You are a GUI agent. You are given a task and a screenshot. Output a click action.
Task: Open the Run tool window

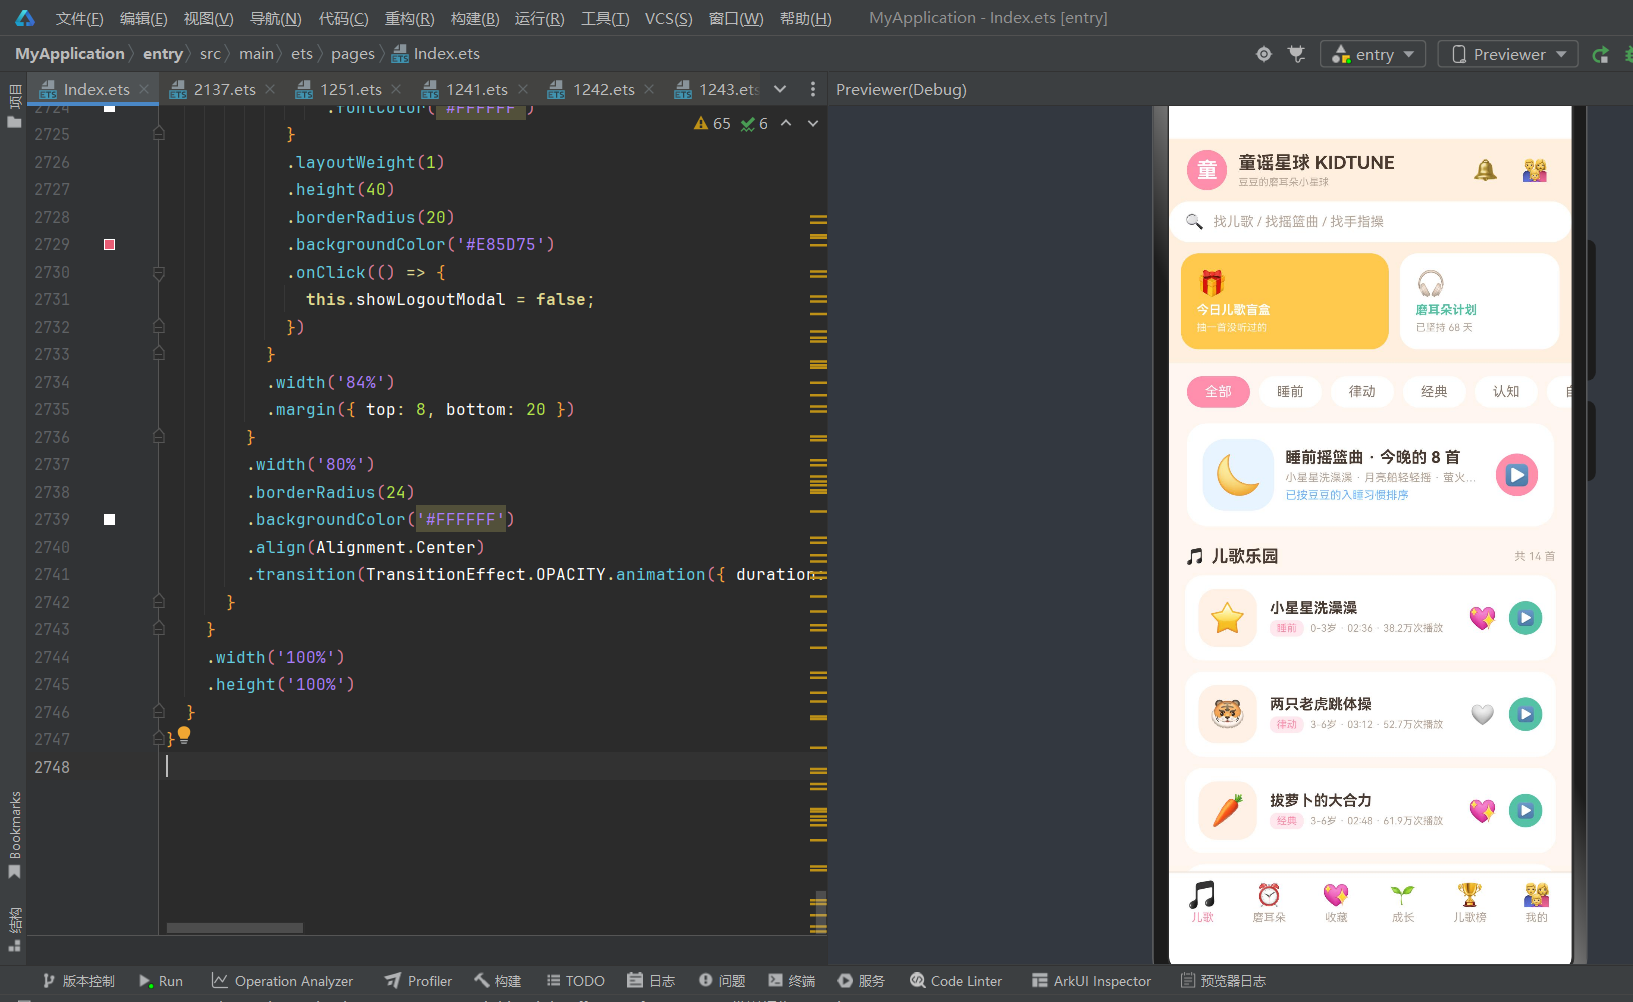click(x=161, y=981)
